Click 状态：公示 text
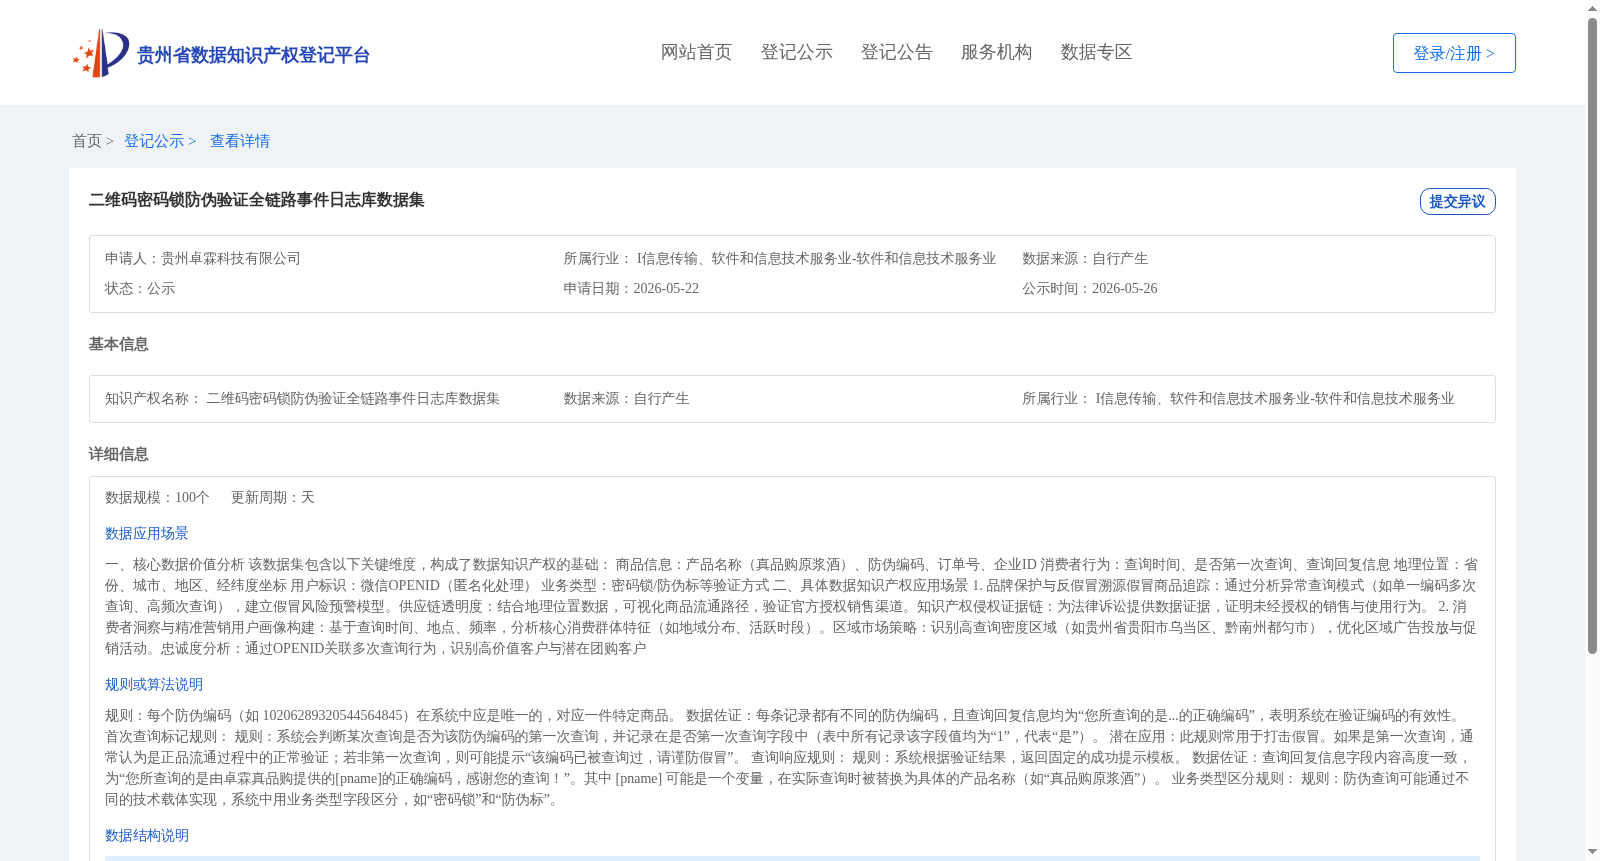This screenshot has height=861, width=1600. click(140, 289)
